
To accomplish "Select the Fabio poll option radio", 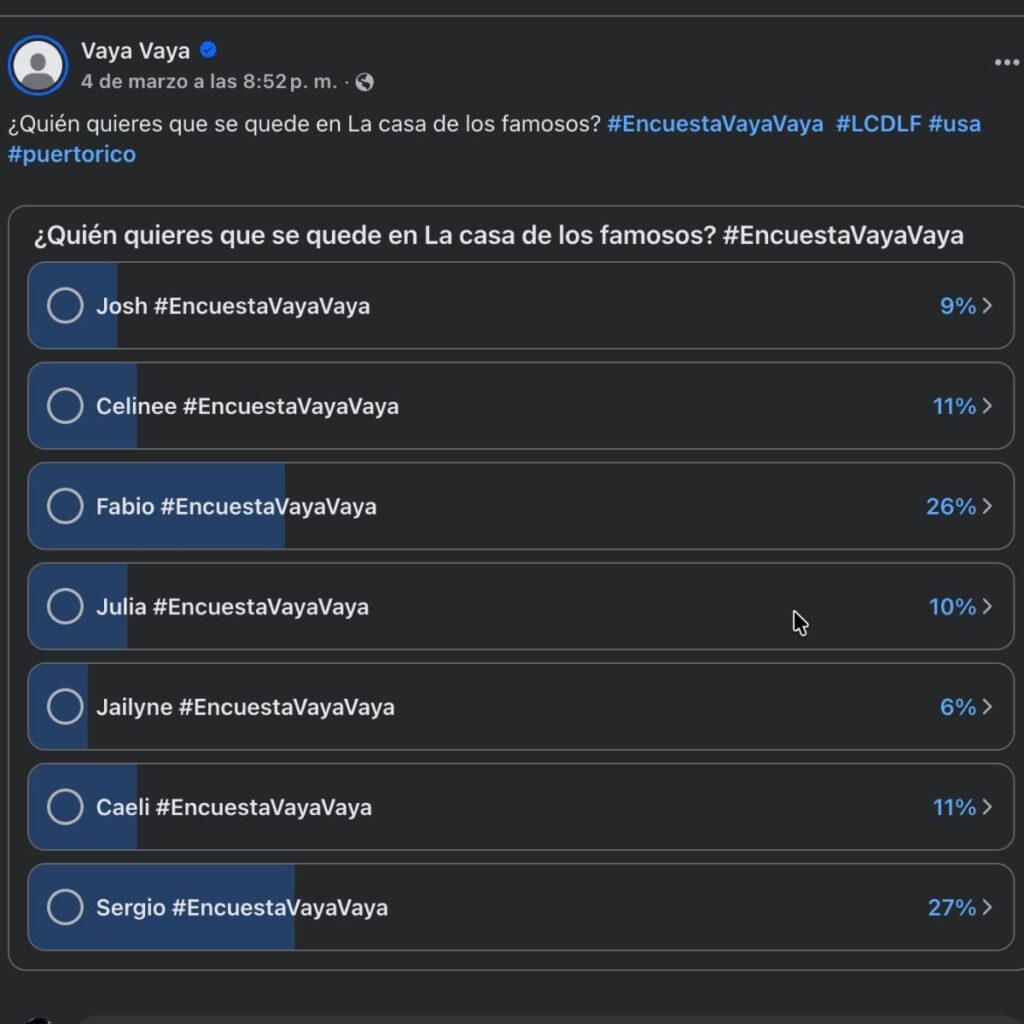I will tap(65, 506).
